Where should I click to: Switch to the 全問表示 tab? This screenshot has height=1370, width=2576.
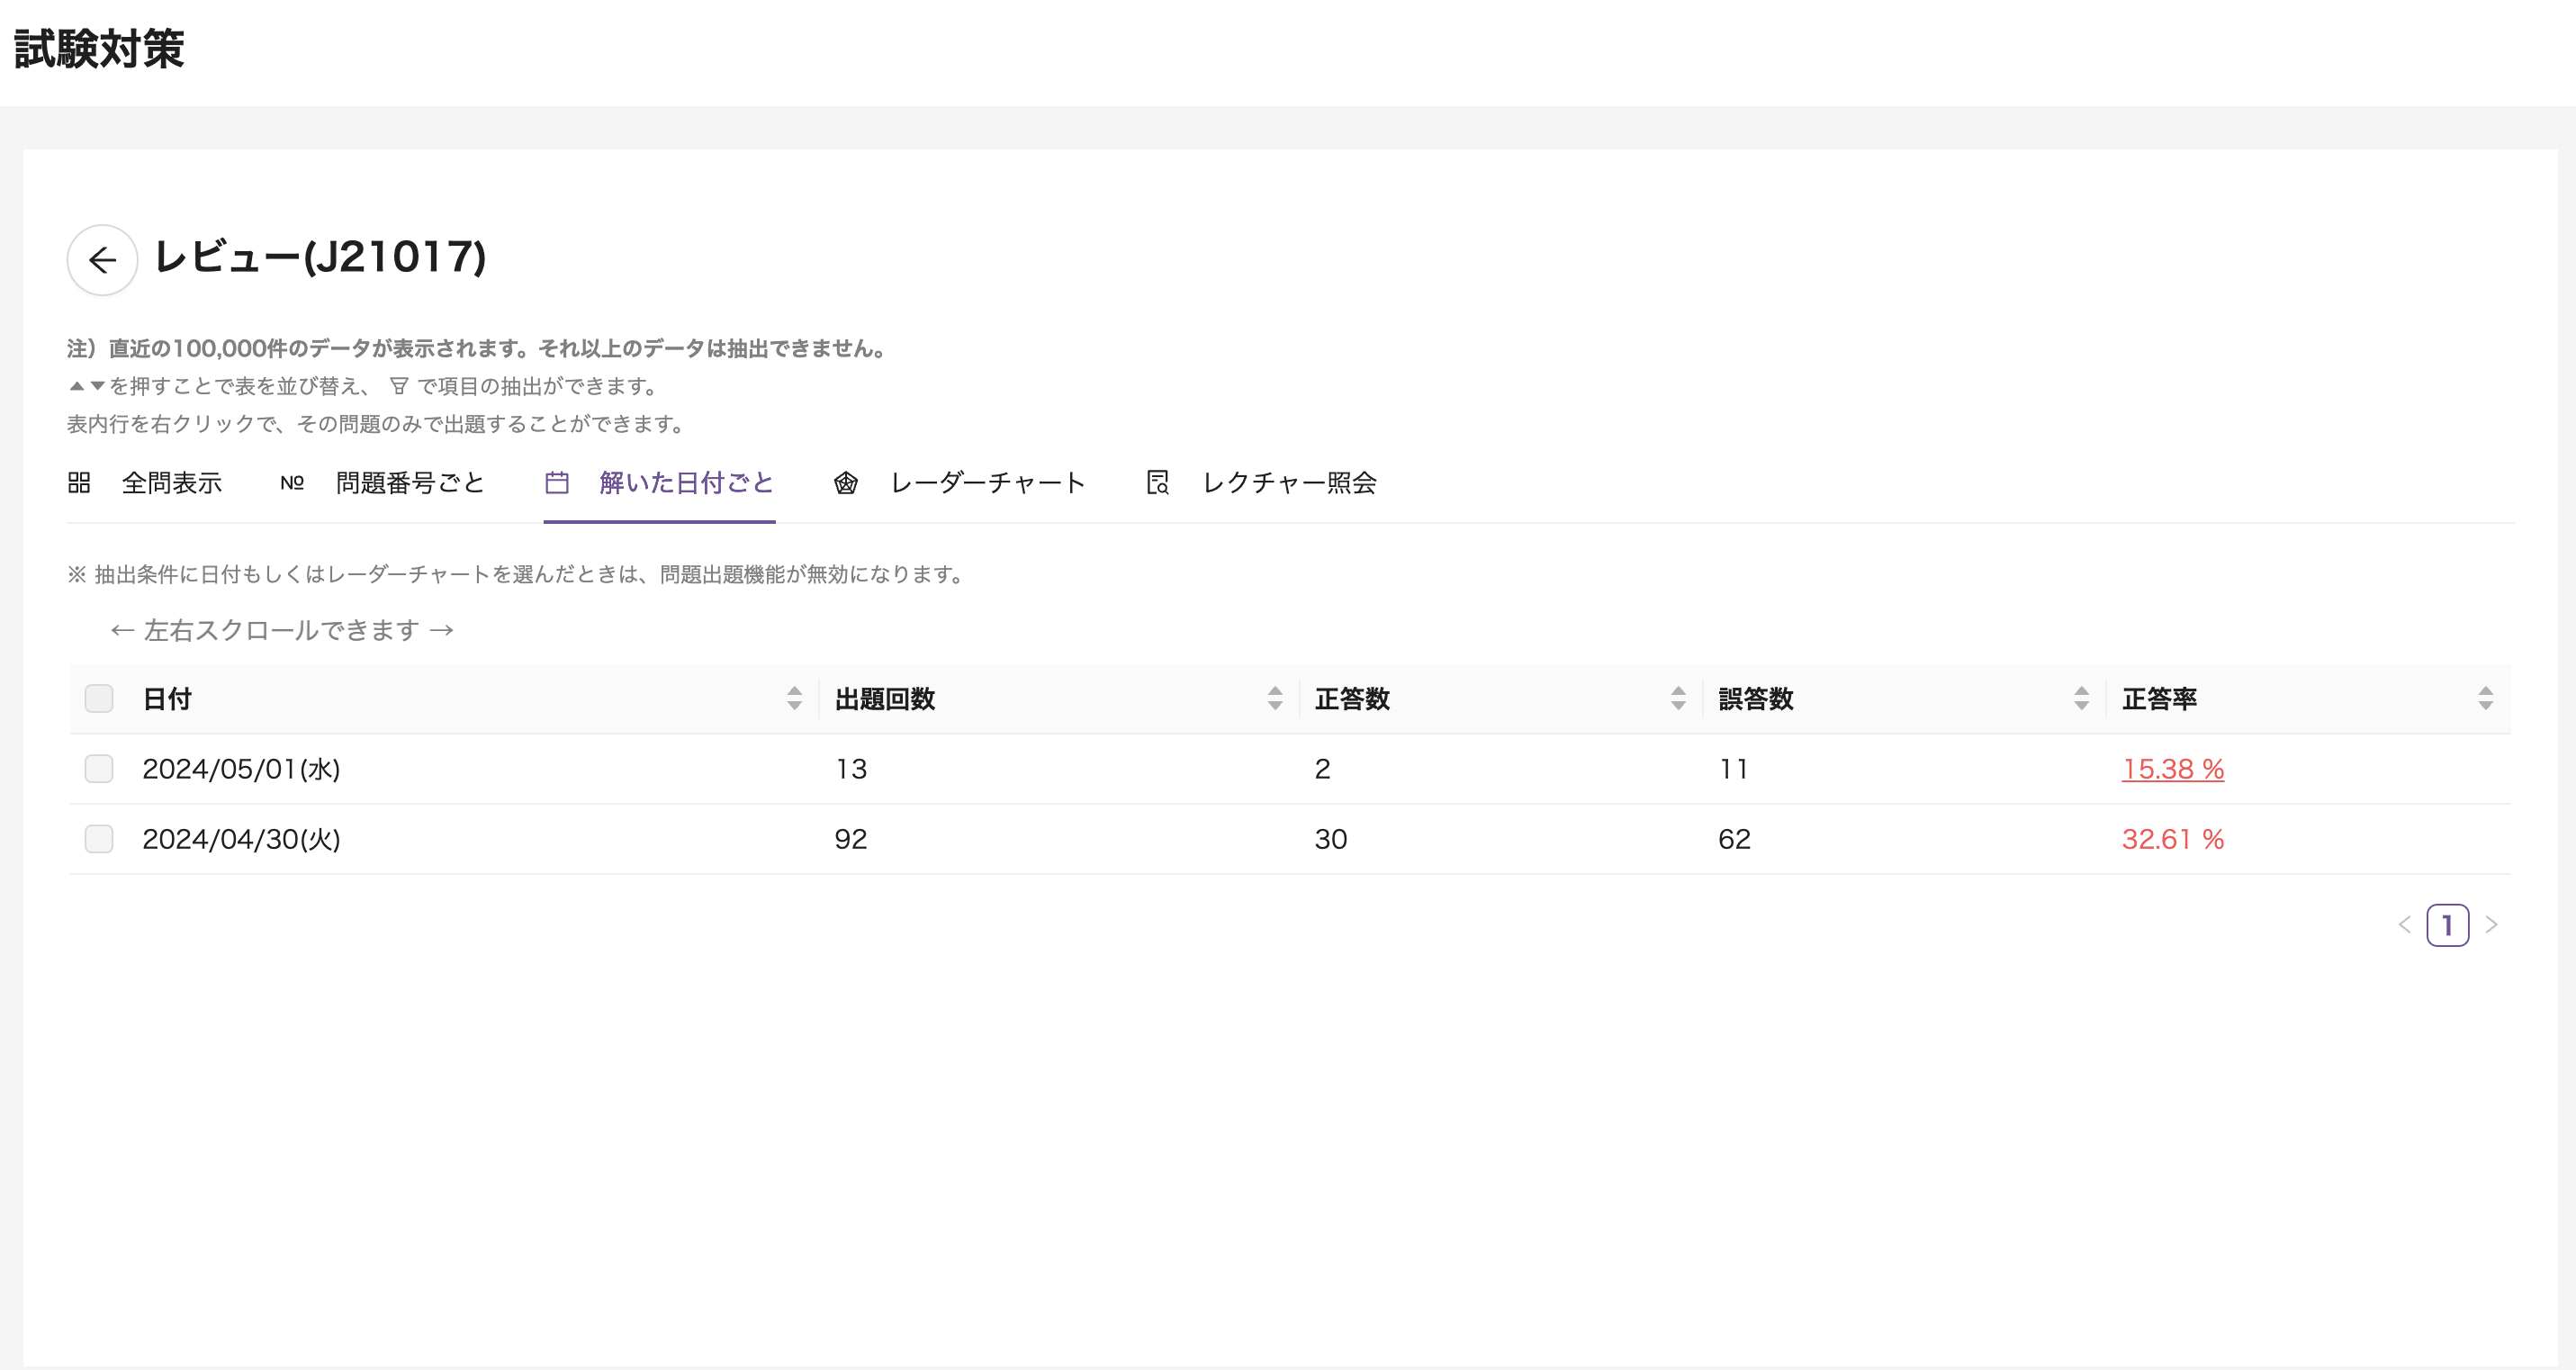[x=171, y=483]
